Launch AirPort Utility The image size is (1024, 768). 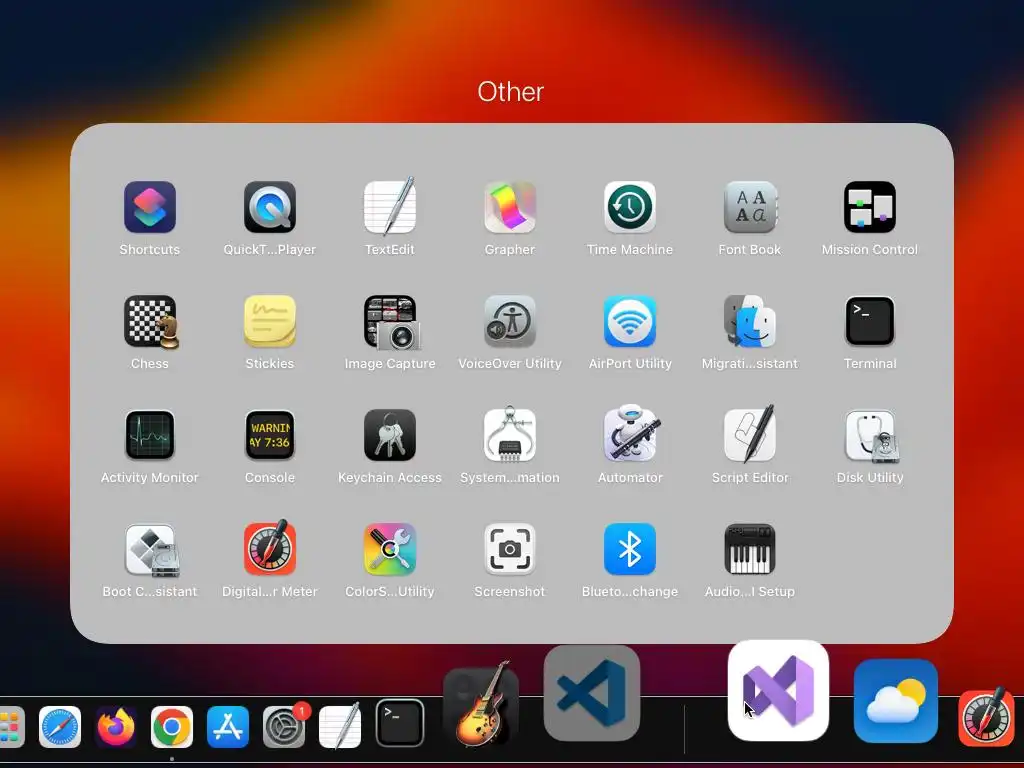point(630,321)
